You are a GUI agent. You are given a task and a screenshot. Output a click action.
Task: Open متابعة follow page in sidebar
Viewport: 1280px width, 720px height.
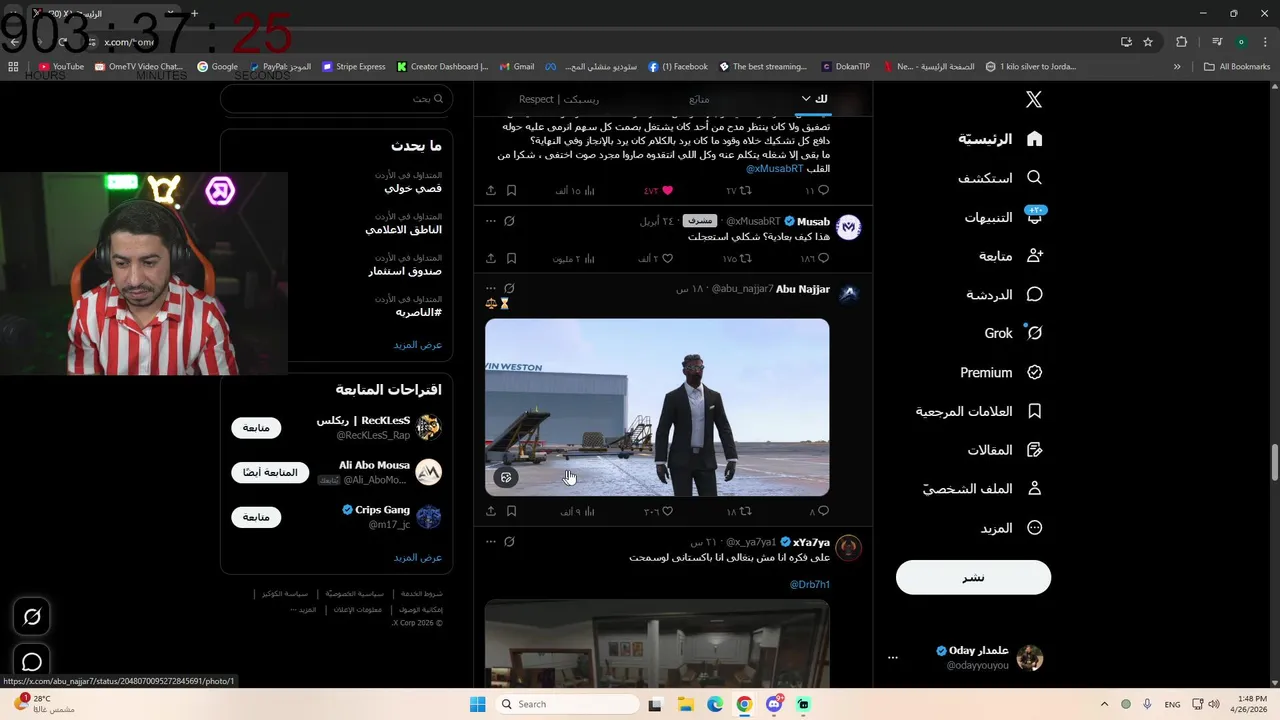1010,256
